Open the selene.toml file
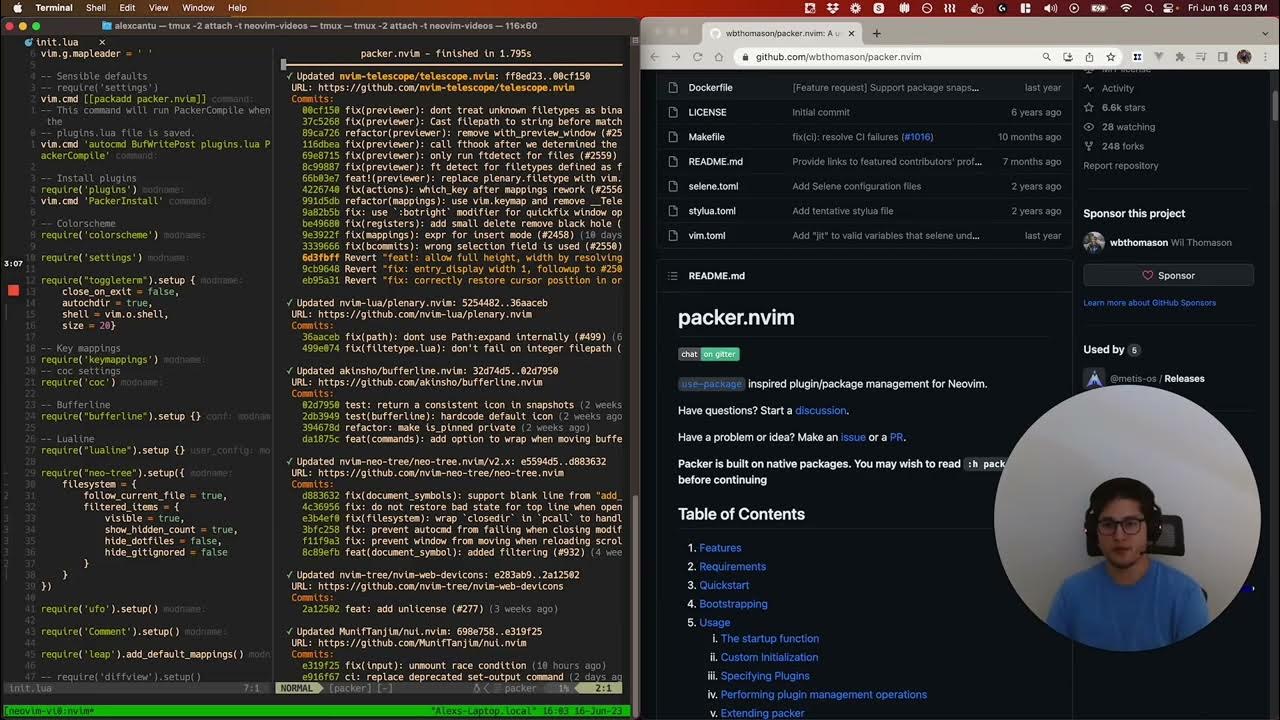The image size is (1280, 720). (x=713, y=186)
